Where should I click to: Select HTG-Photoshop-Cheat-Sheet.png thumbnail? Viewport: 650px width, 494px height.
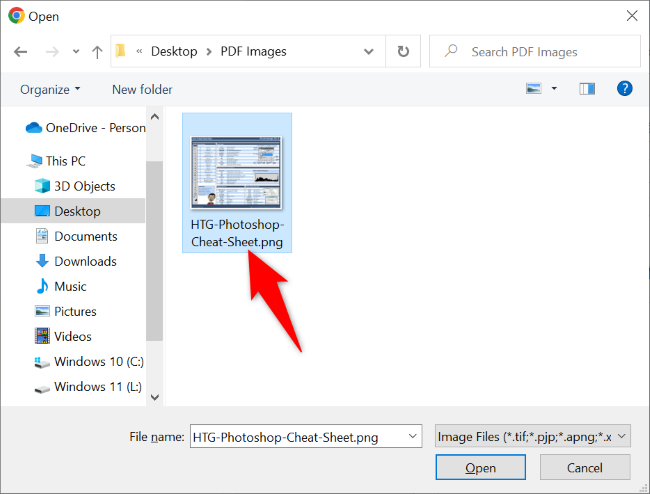click(x=236, y=172)
